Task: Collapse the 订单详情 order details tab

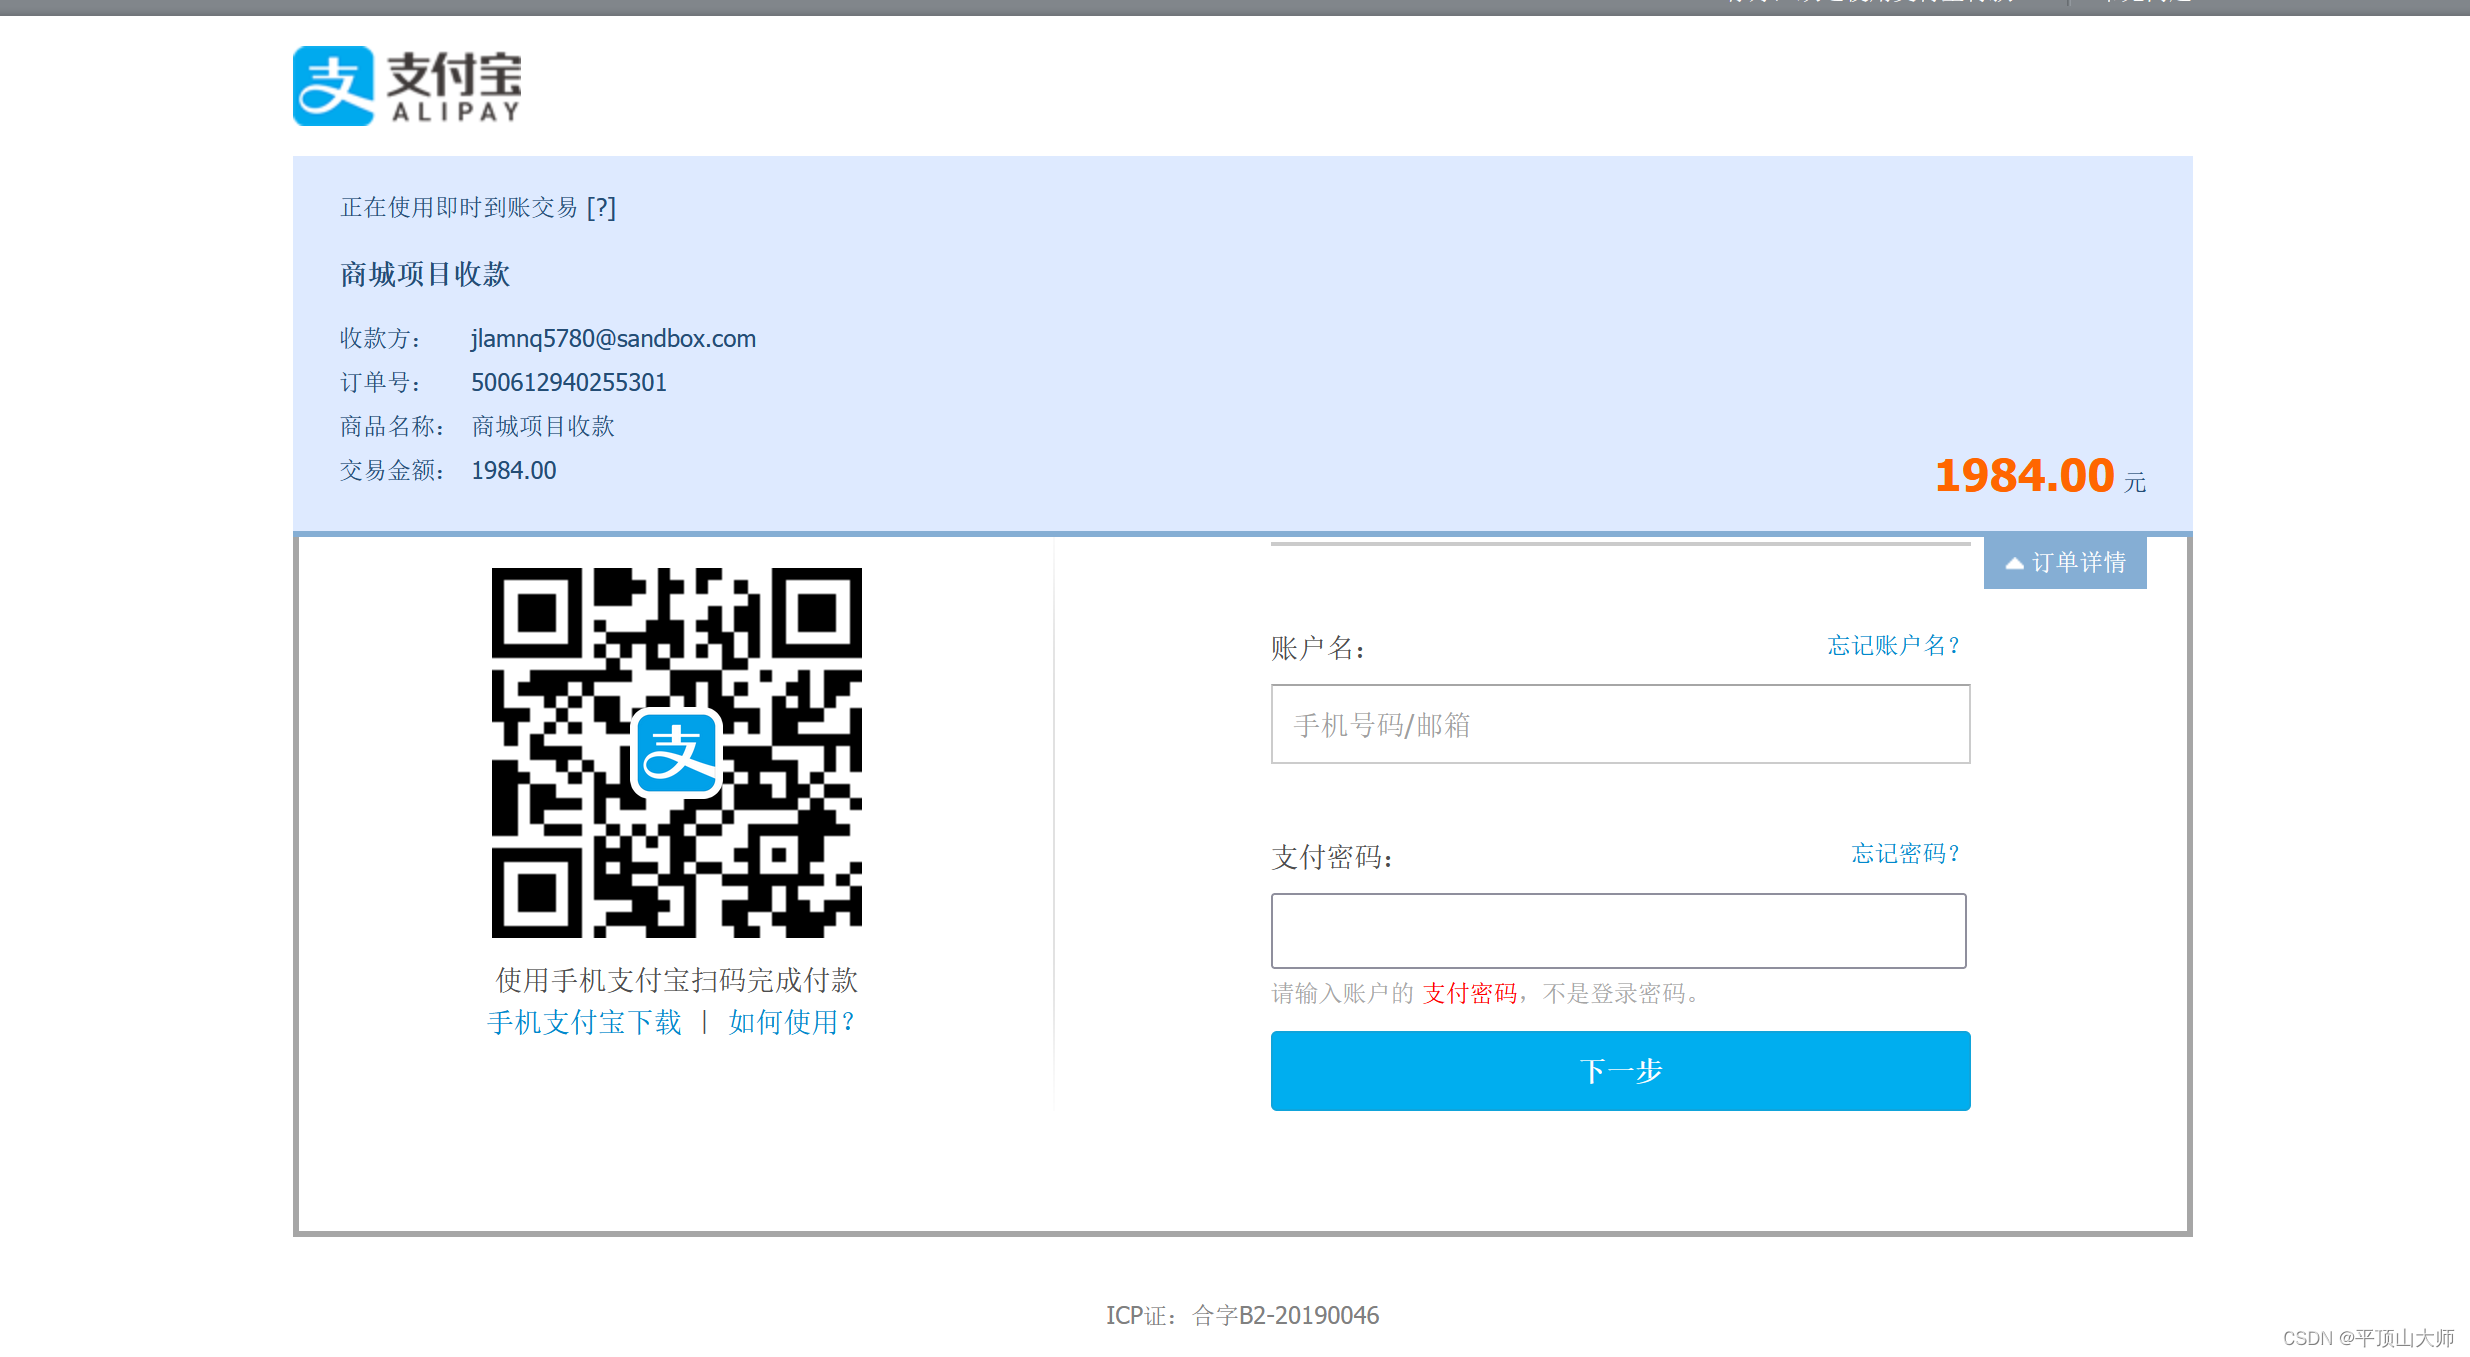Action: tap(2065, 563)
